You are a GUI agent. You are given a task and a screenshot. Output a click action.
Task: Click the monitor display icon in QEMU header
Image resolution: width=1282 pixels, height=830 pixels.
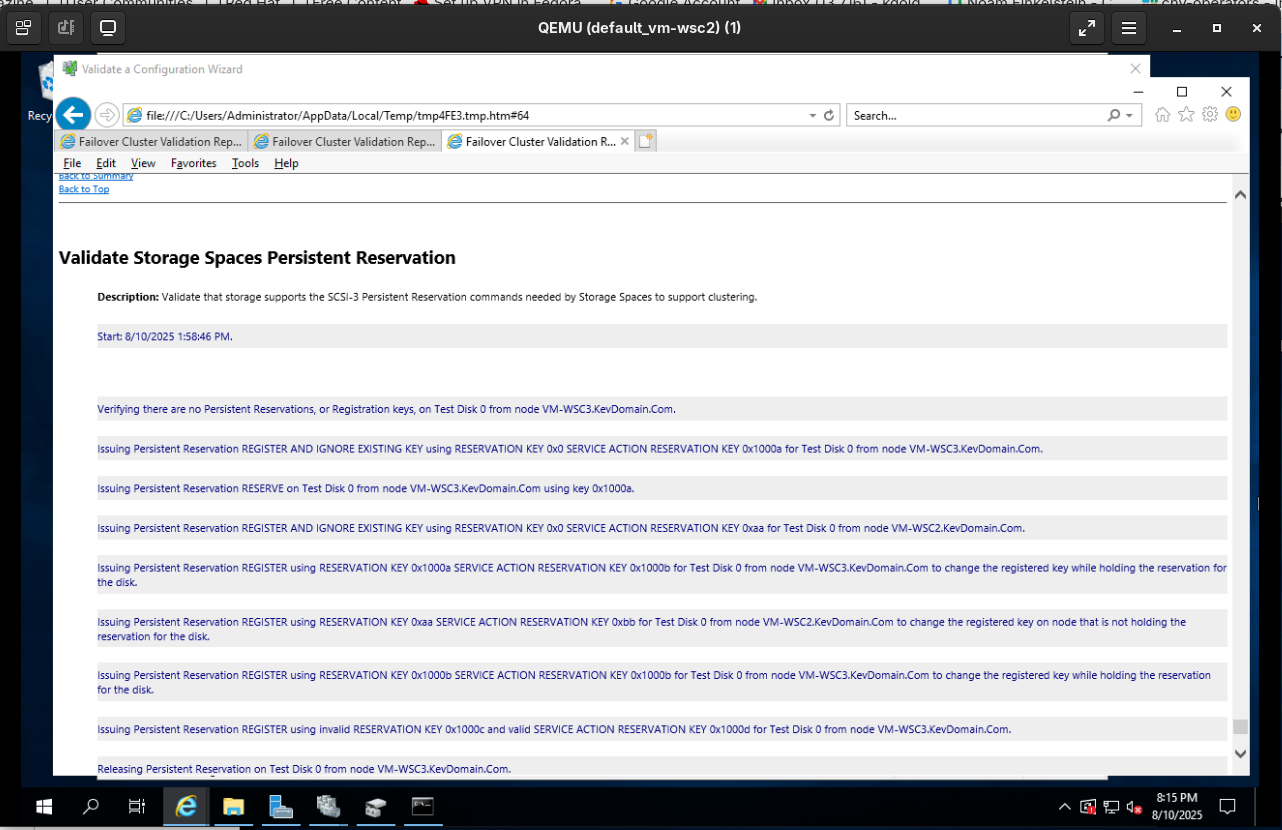click(108, 28)
